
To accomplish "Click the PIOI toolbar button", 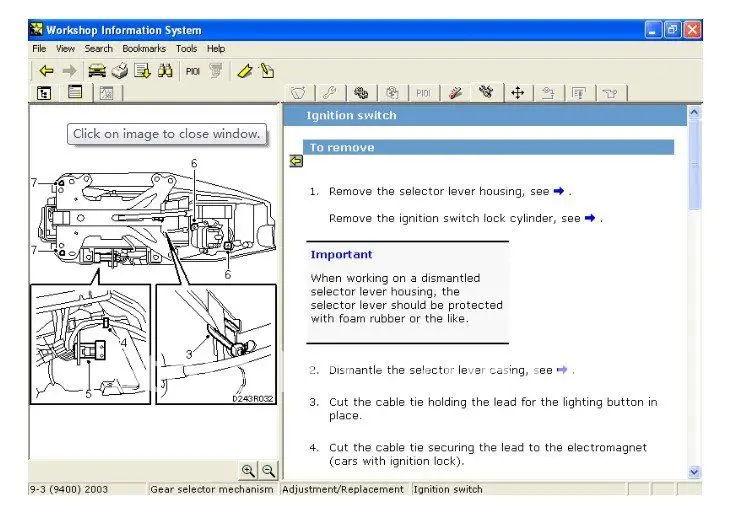I will [193, 71].
